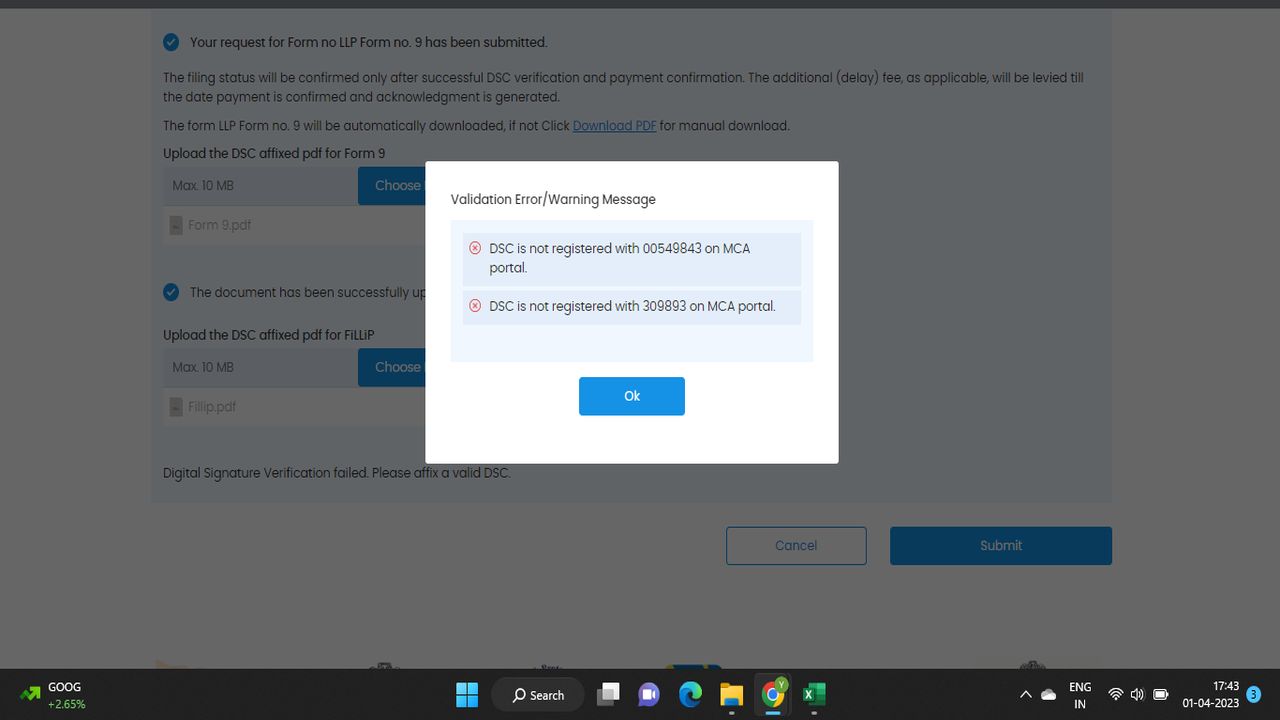Open the ENG IN language switcher
The width and height of the screenshot is (1280, 720).
(1080, 695)
